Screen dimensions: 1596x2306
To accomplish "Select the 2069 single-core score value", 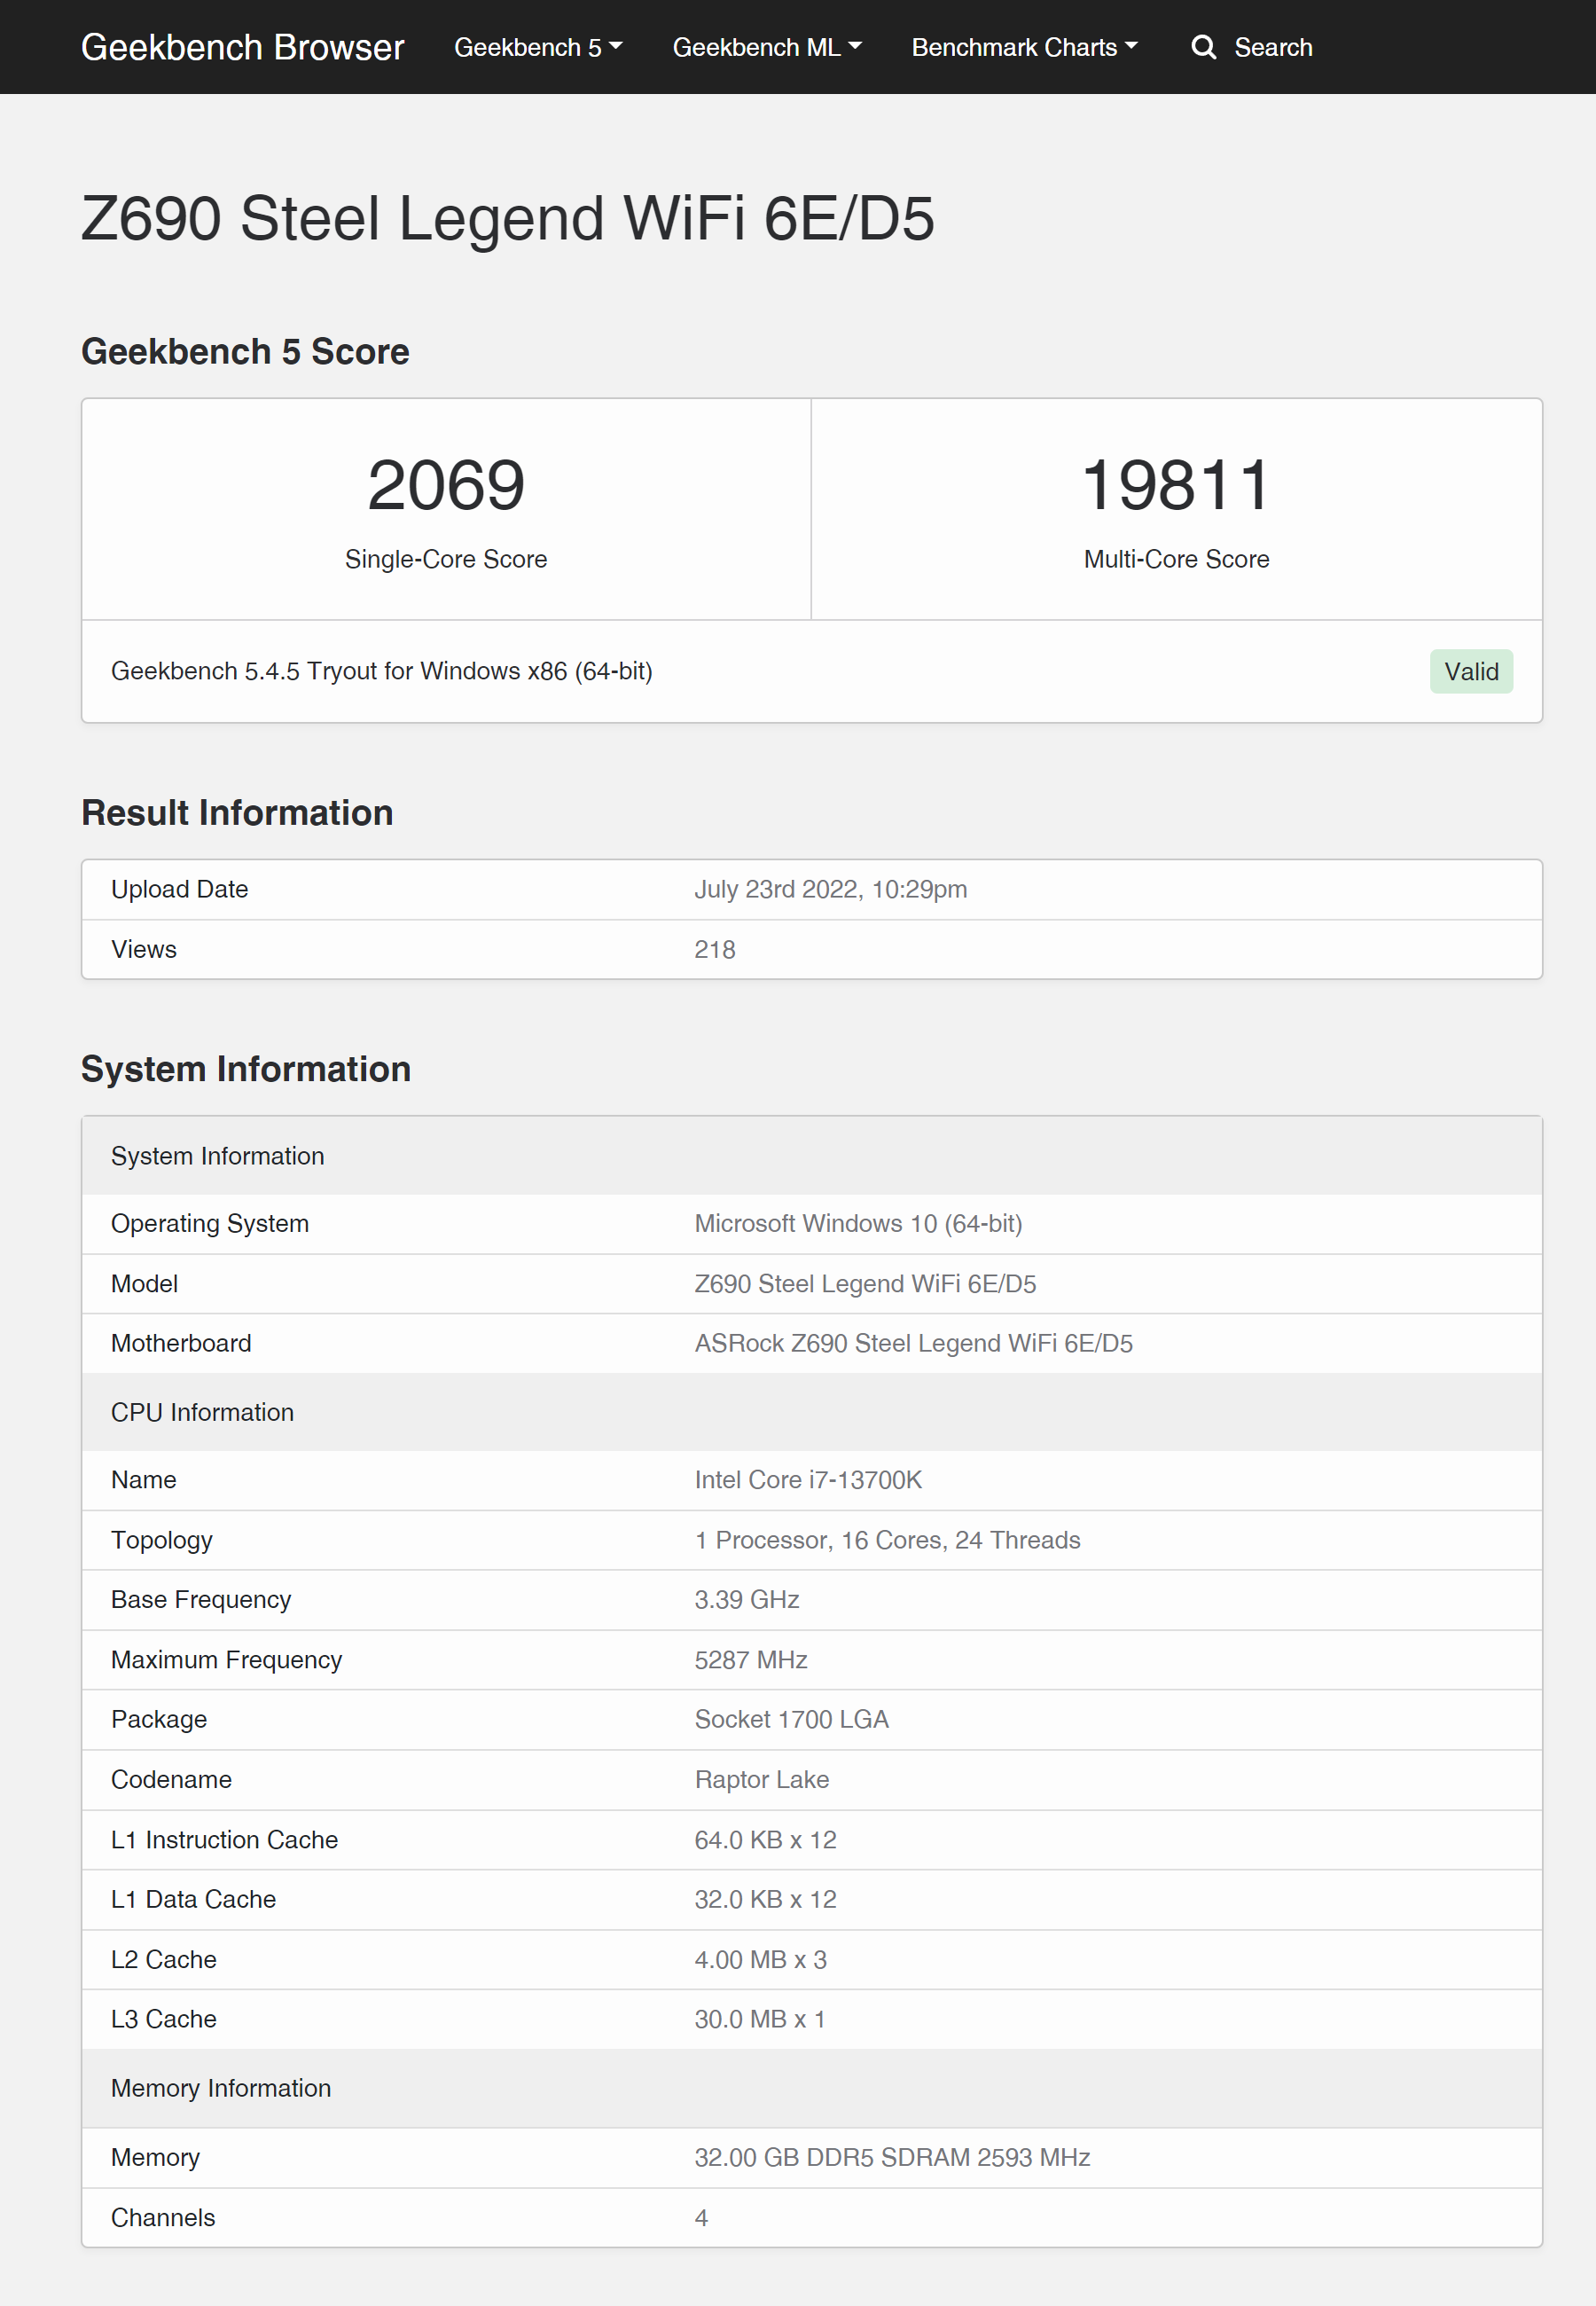I will [x=446, y=486].
